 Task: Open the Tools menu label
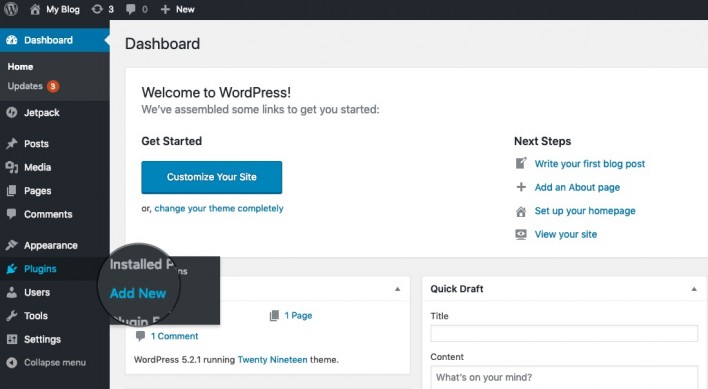click(36, 315)
